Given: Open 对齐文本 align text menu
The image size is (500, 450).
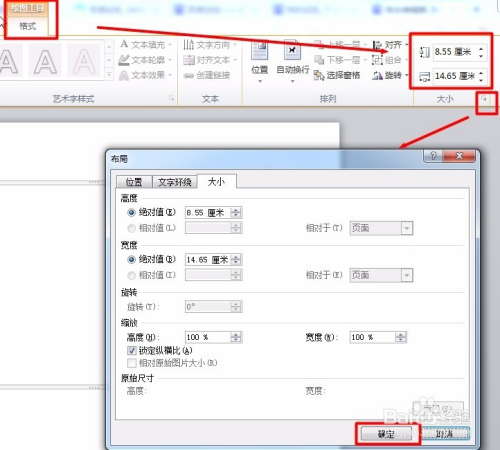Looking at the screenshot, I should pos(210,60).
